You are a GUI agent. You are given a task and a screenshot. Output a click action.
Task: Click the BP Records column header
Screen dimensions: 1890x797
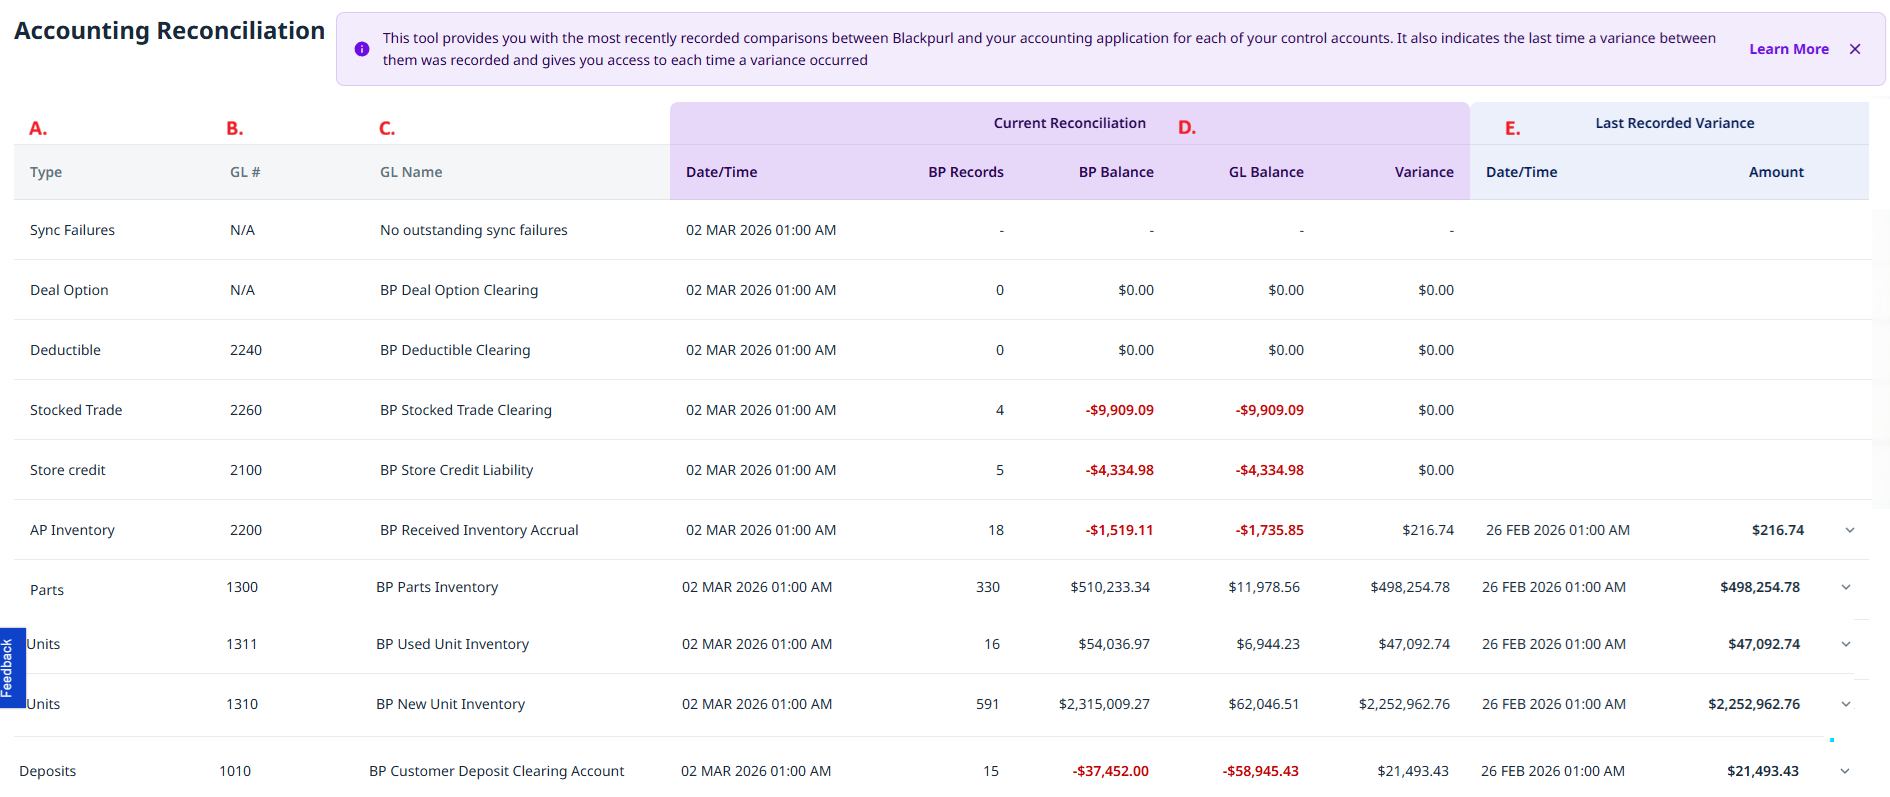965,172
